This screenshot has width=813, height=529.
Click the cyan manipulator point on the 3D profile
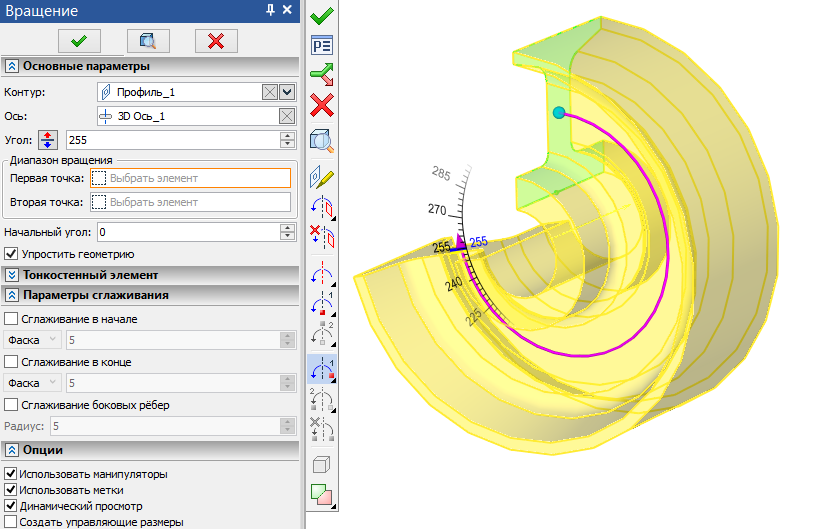[x=559, y=113]
